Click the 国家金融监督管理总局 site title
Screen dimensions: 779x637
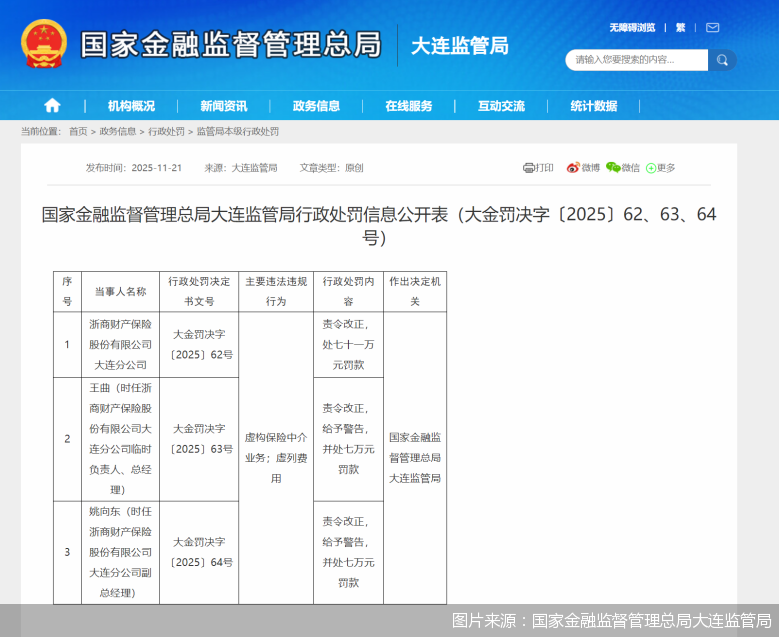click(231, 45)
